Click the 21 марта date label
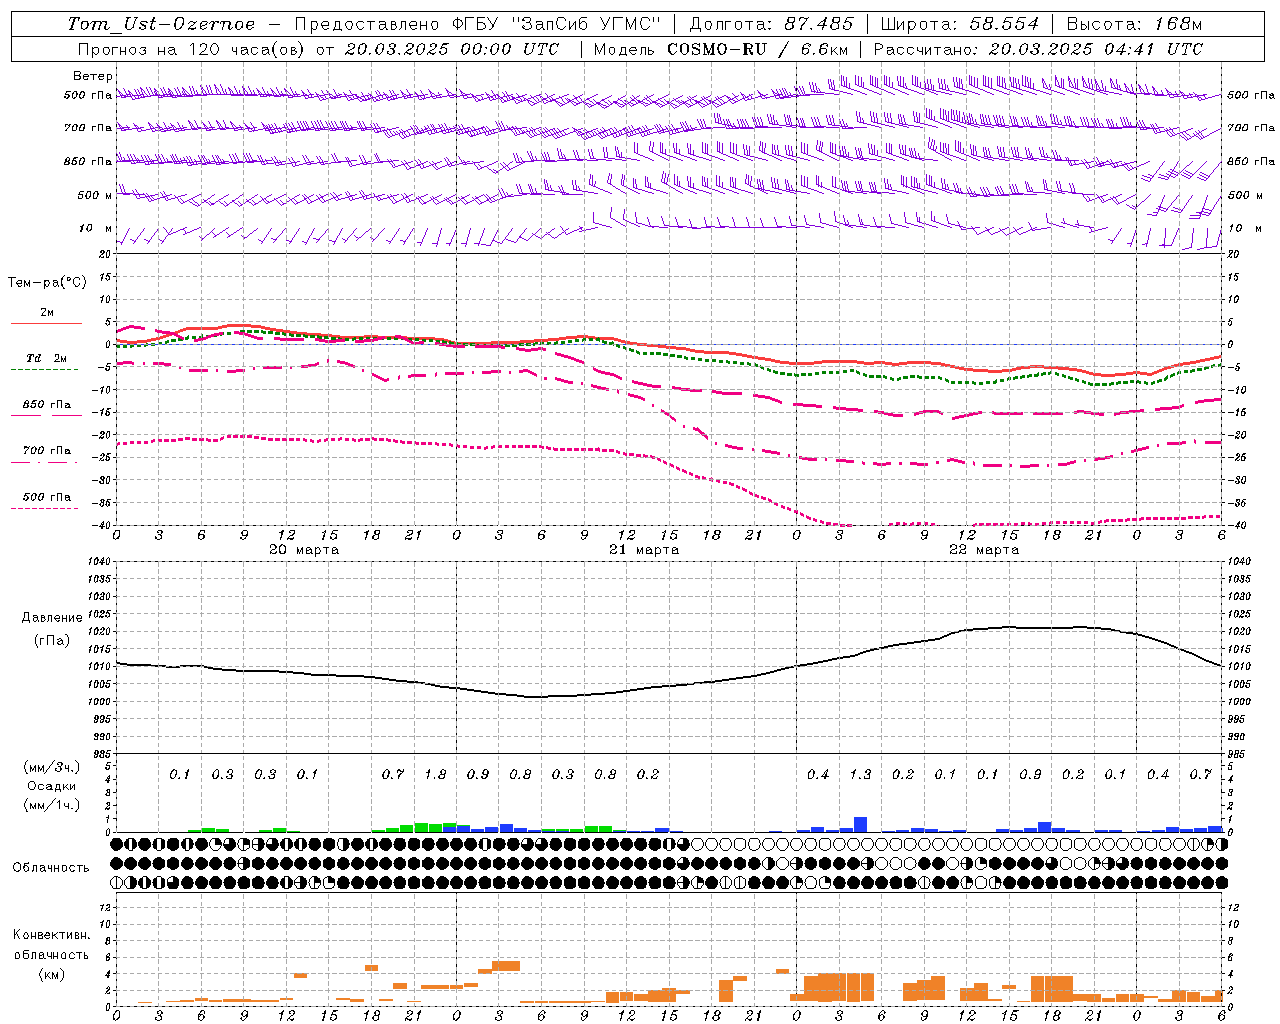1280x1024 pixels. point(644,550)
